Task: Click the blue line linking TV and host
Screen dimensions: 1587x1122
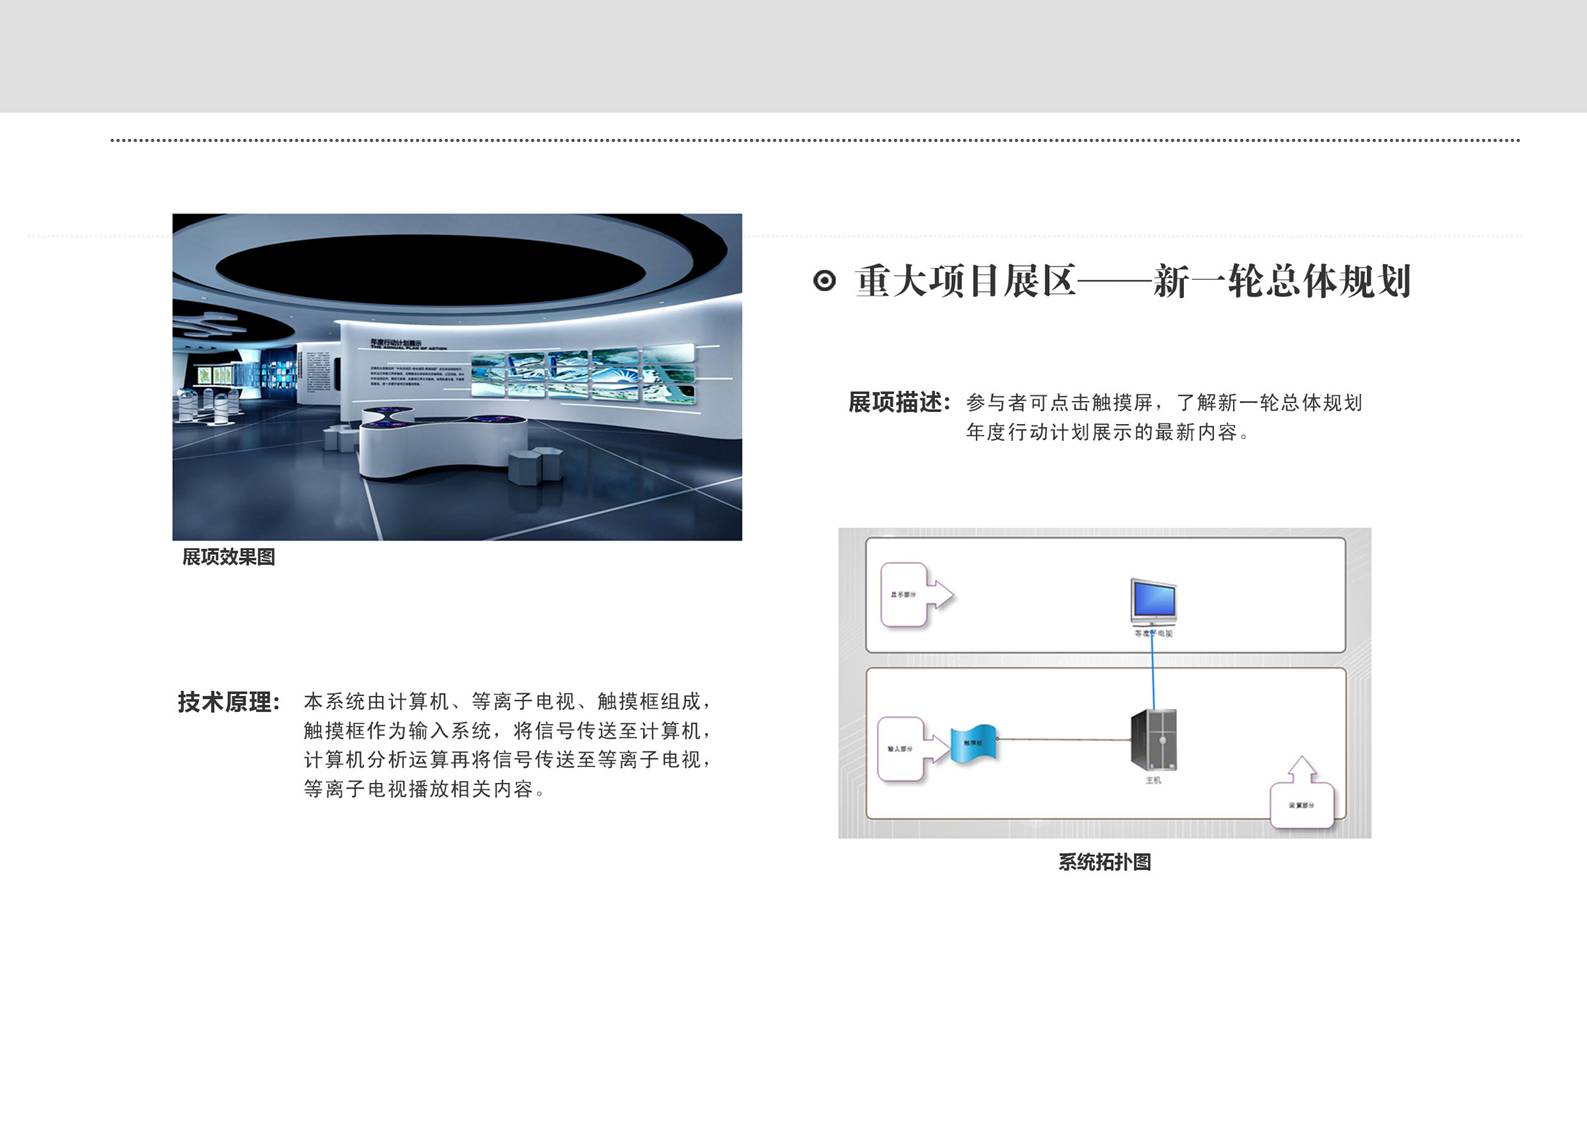Action: (1153, 670)
